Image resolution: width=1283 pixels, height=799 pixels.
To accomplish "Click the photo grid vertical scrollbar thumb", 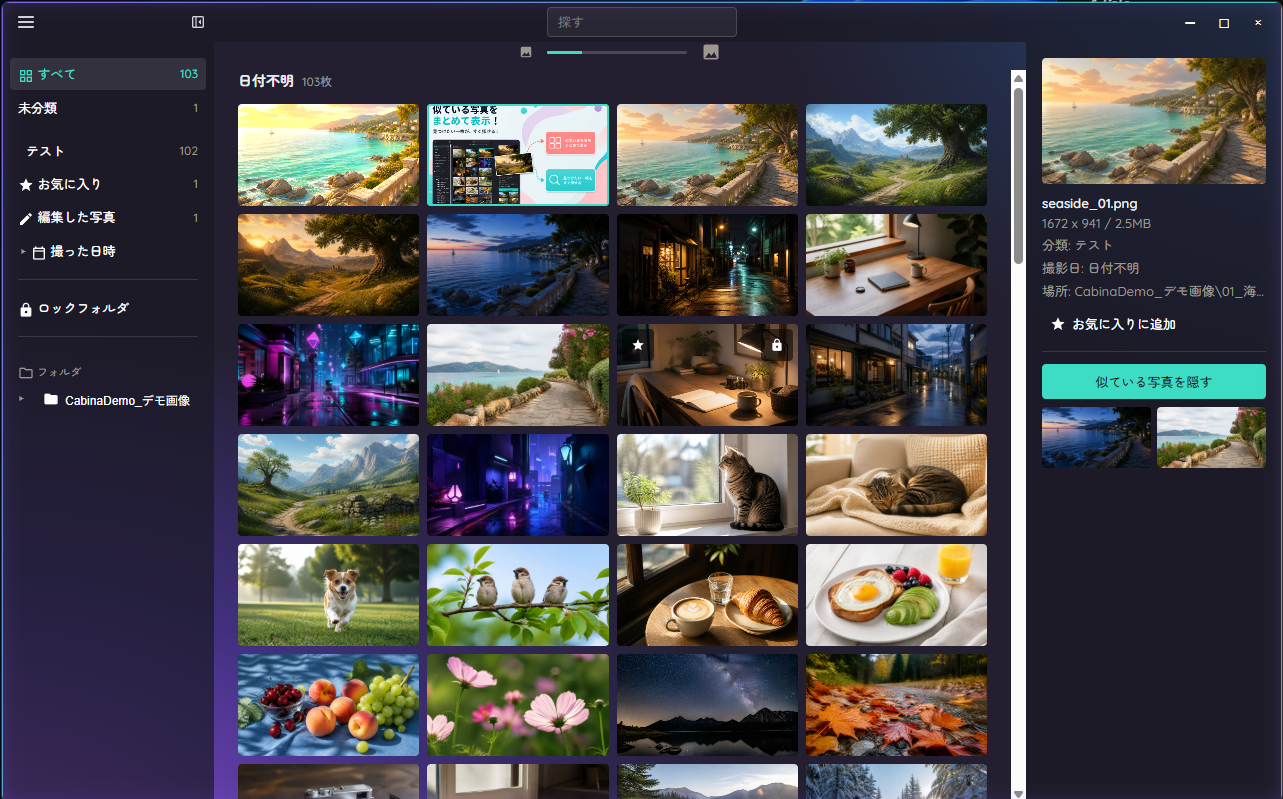I will (1018, 176).
